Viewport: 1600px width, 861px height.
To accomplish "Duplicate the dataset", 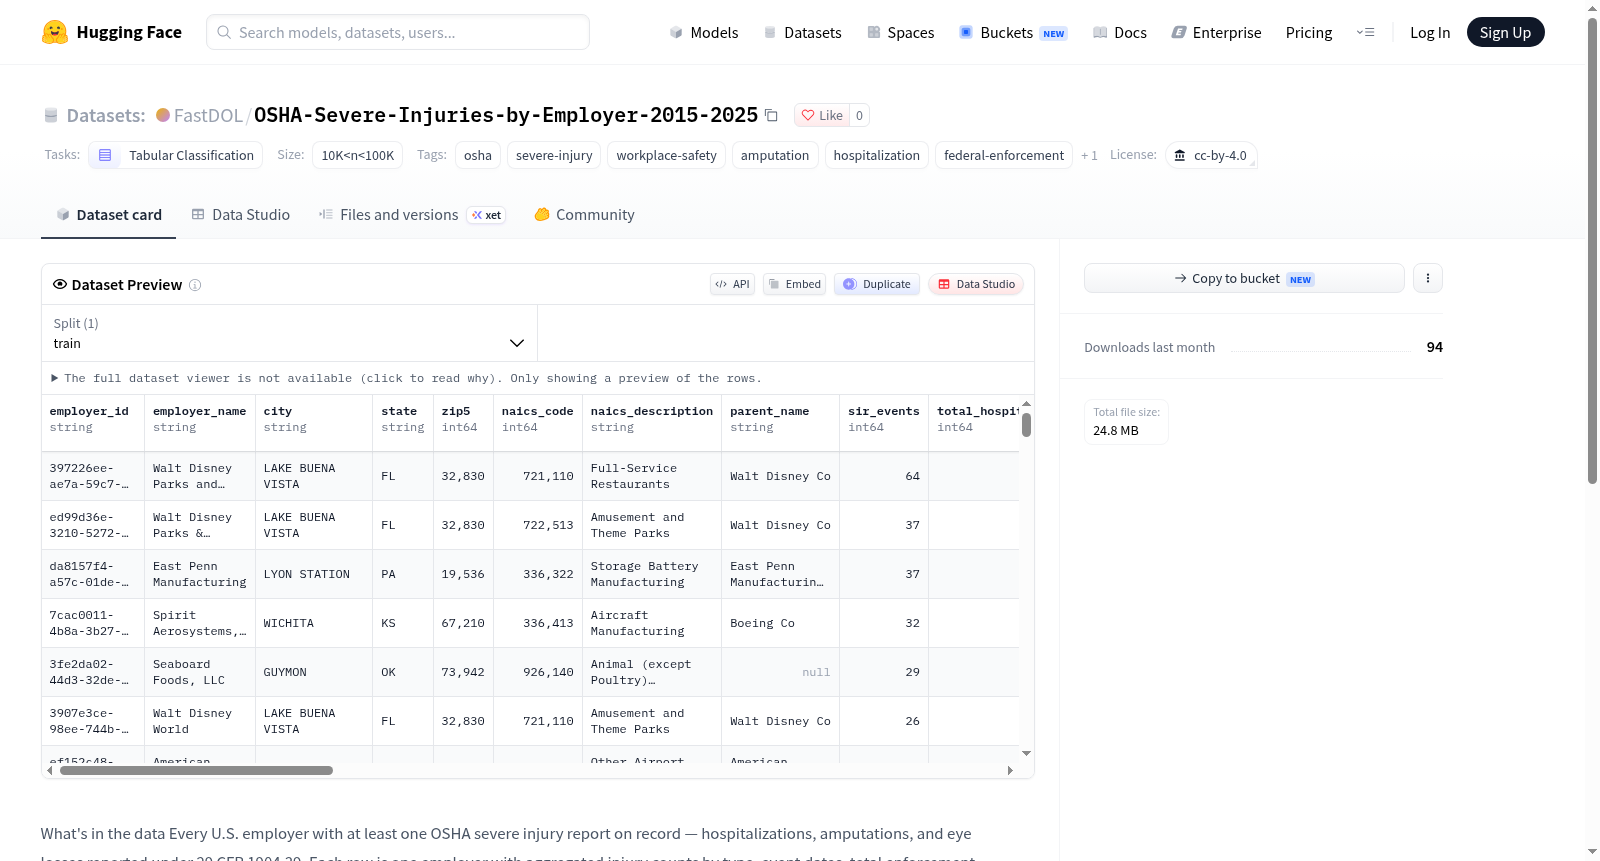I will (x=877, y=284).
